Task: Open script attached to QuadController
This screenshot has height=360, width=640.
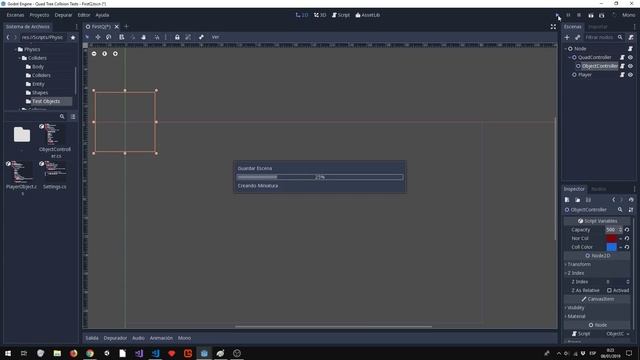Action: (x=622, y=58)
